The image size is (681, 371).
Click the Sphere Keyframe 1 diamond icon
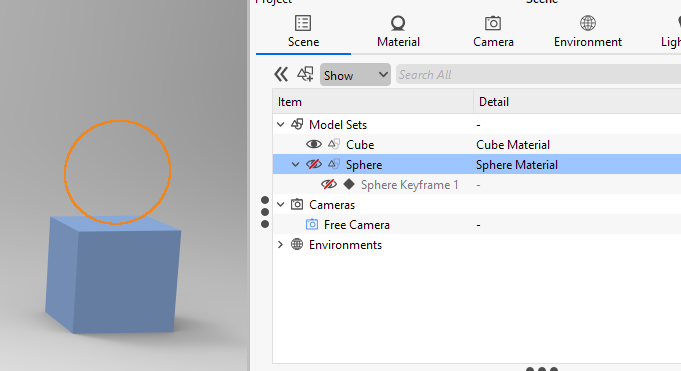point(349,184)
